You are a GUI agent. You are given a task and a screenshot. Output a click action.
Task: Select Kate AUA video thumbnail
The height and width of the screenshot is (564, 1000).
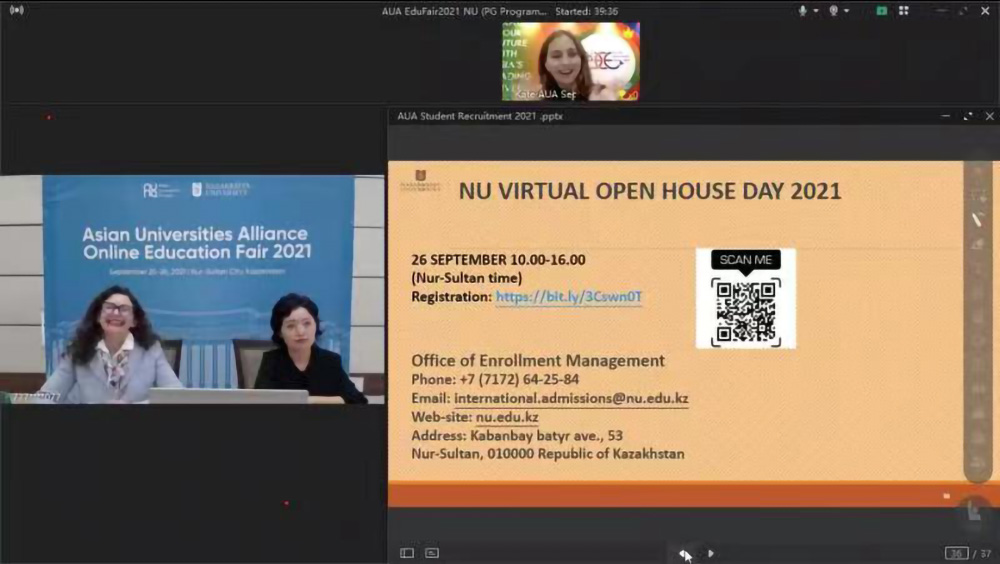[570, 62]
